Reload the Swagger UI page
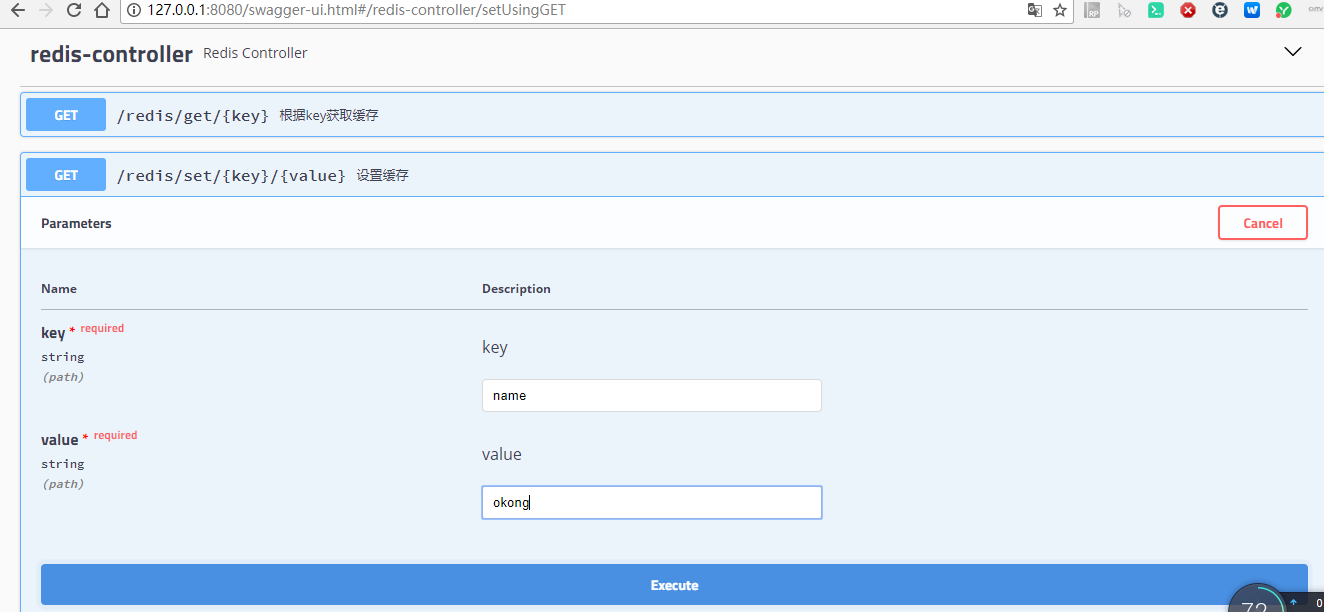 (73, 11)
